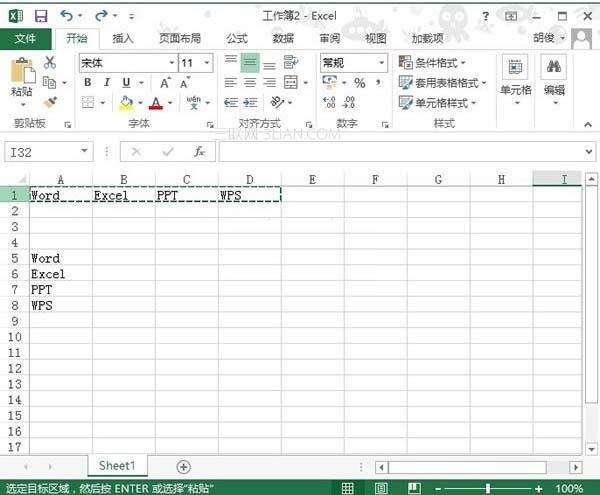The height and width of the screenshot is (495, 600).
Task: Switch to Page Layout view icon
Action: (381, 488)
